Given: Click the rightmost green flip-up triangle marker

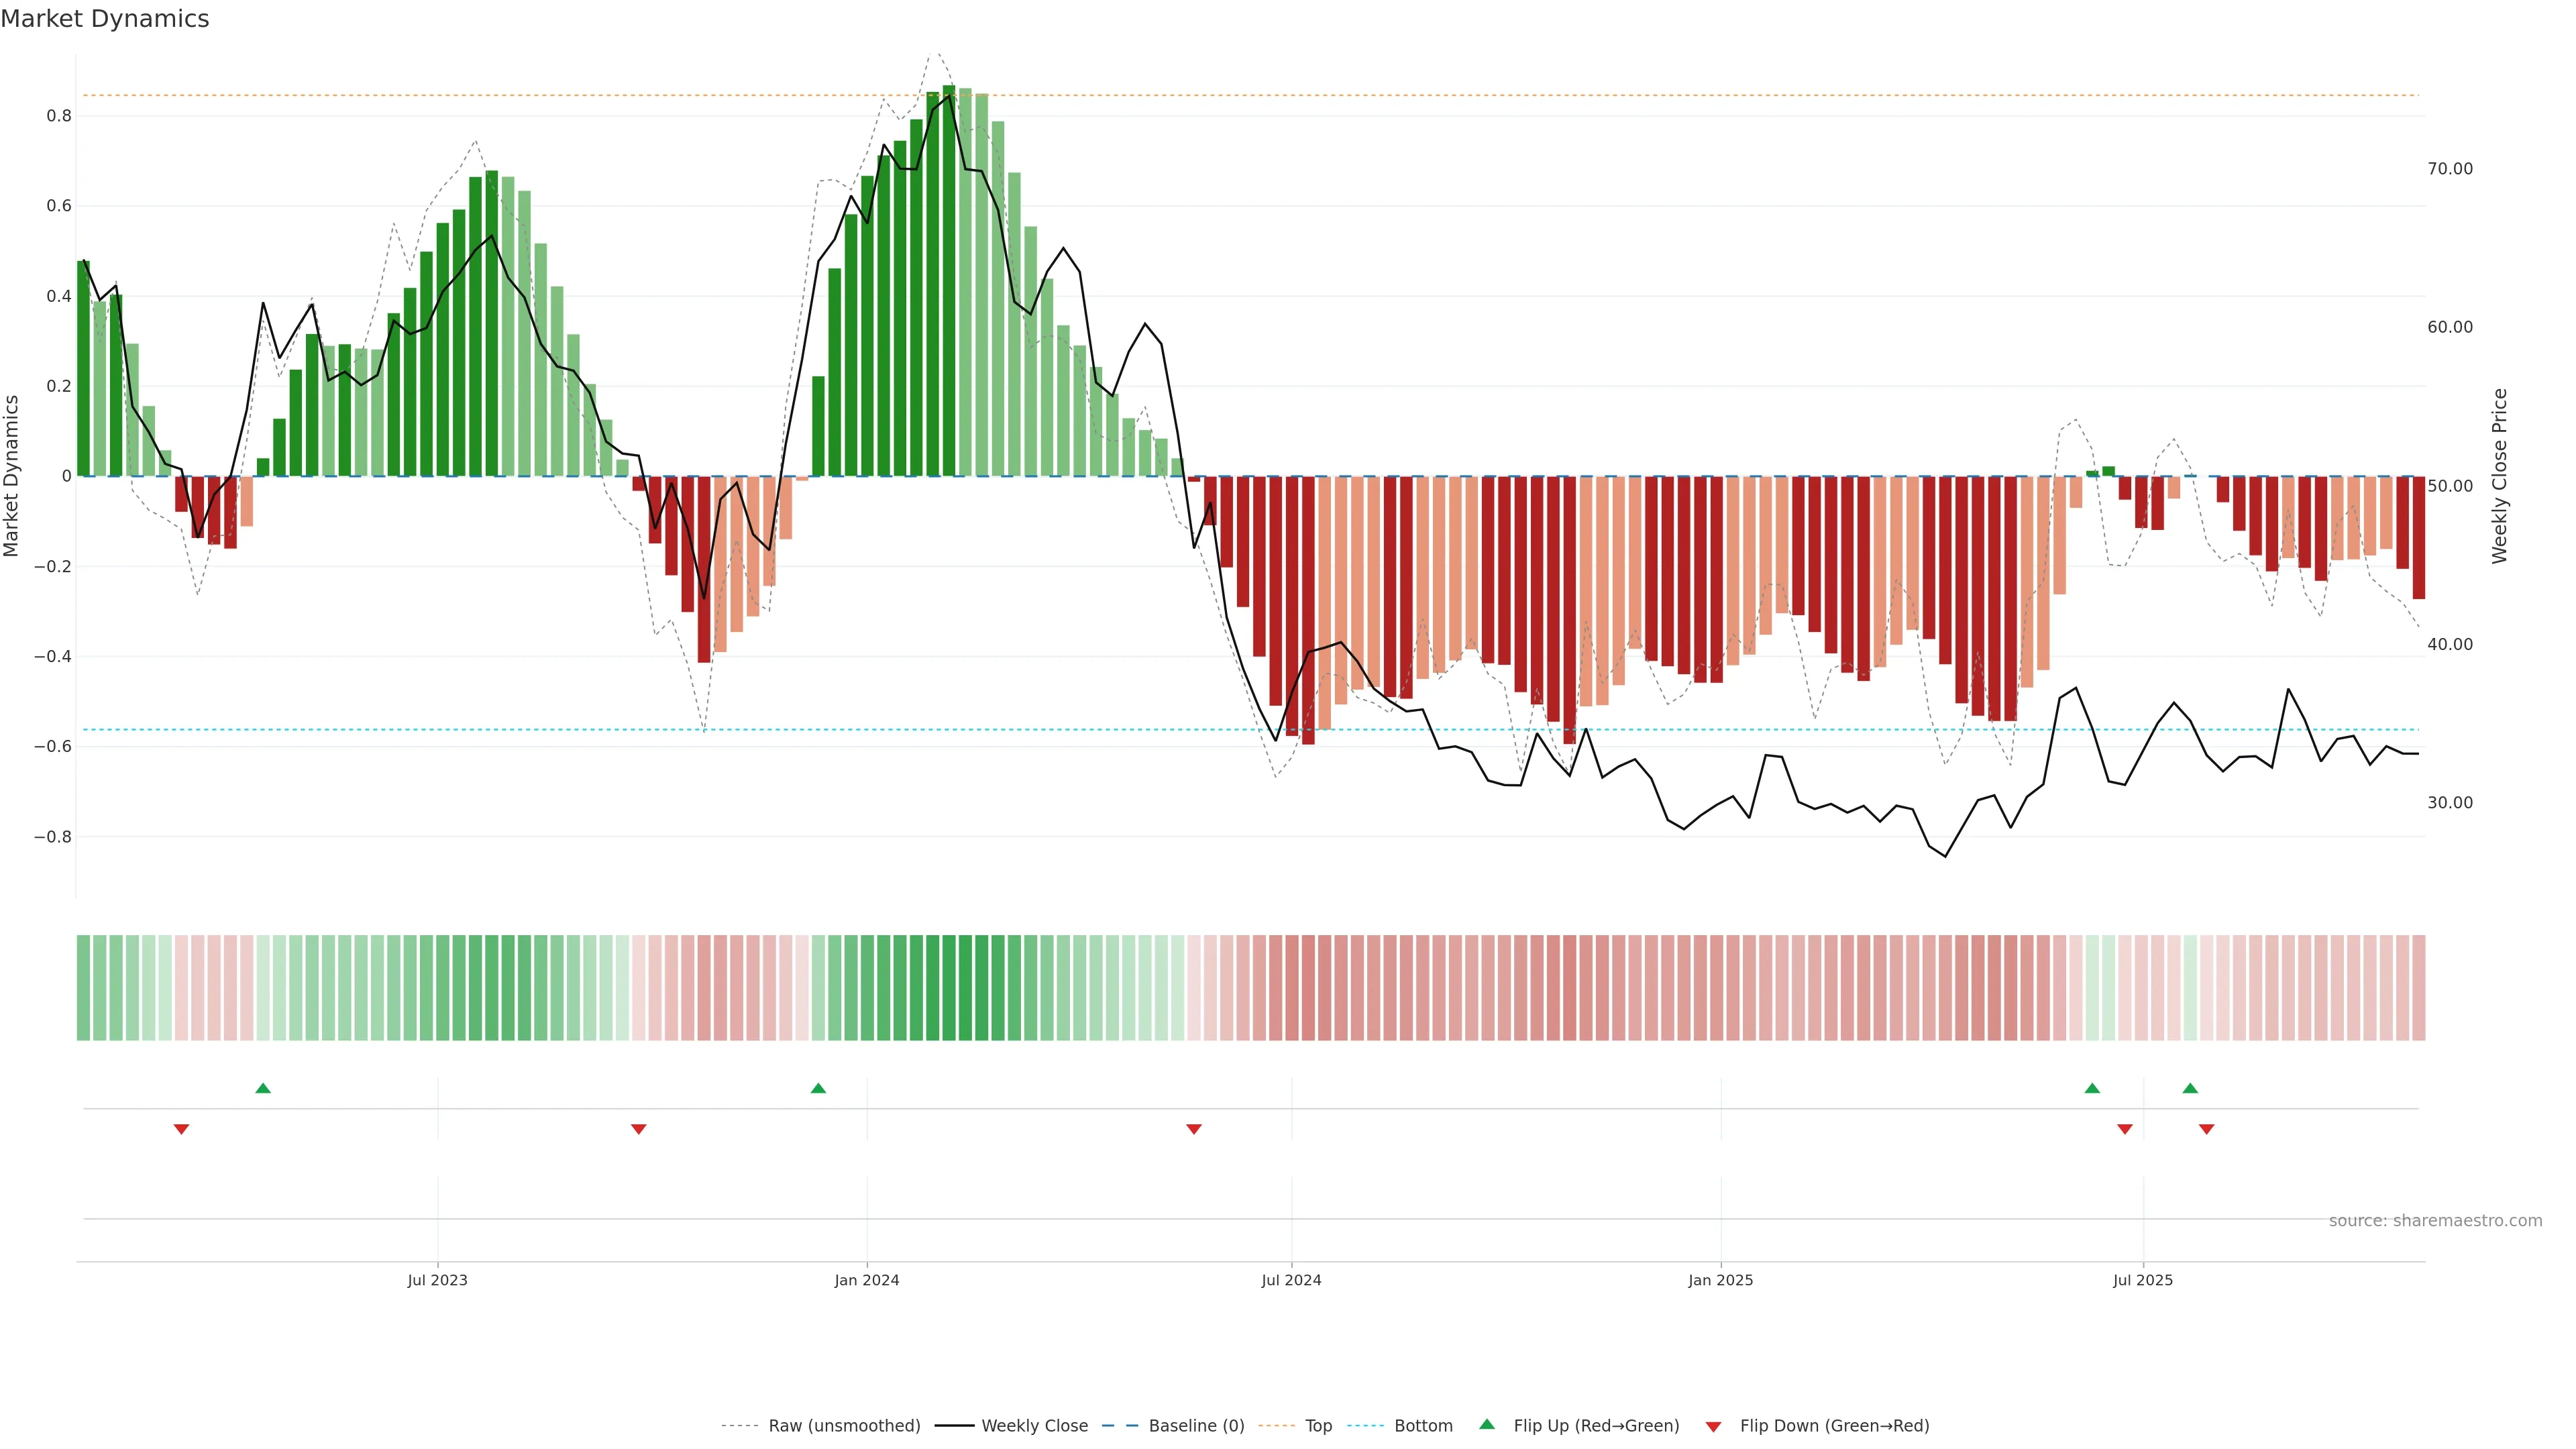Looking at the screenshot, I should tap(2190, 1088).
